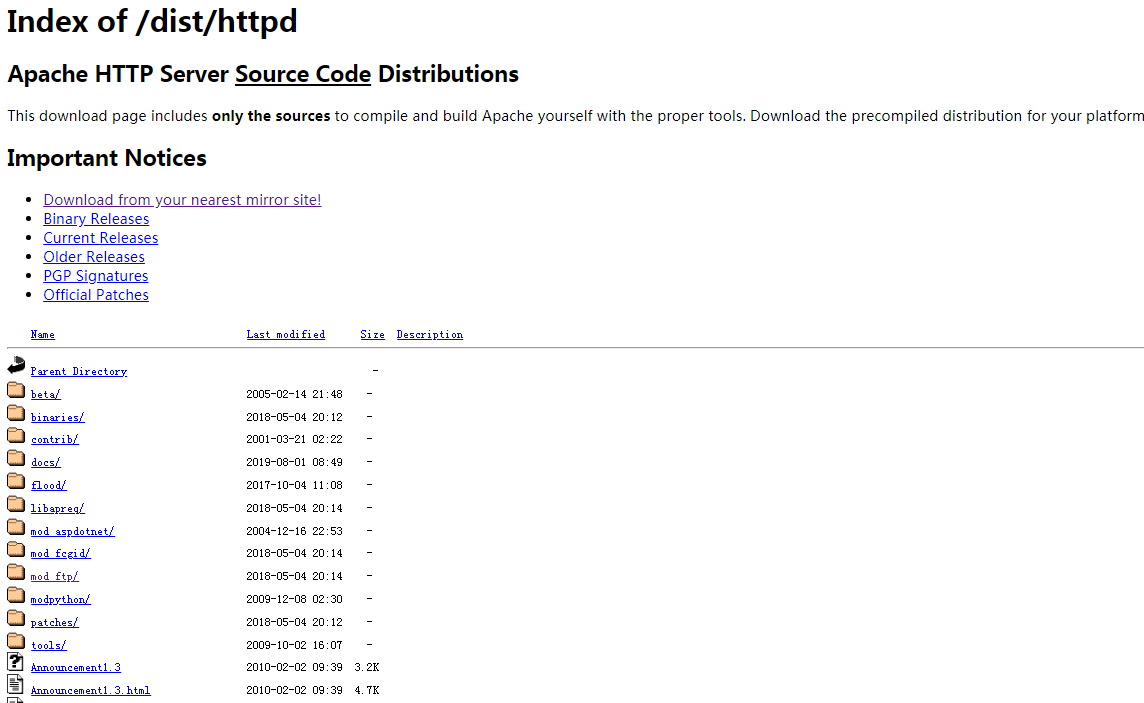
Task: Click the date 2005-02-14 21:48
Action: coord(294,395)
